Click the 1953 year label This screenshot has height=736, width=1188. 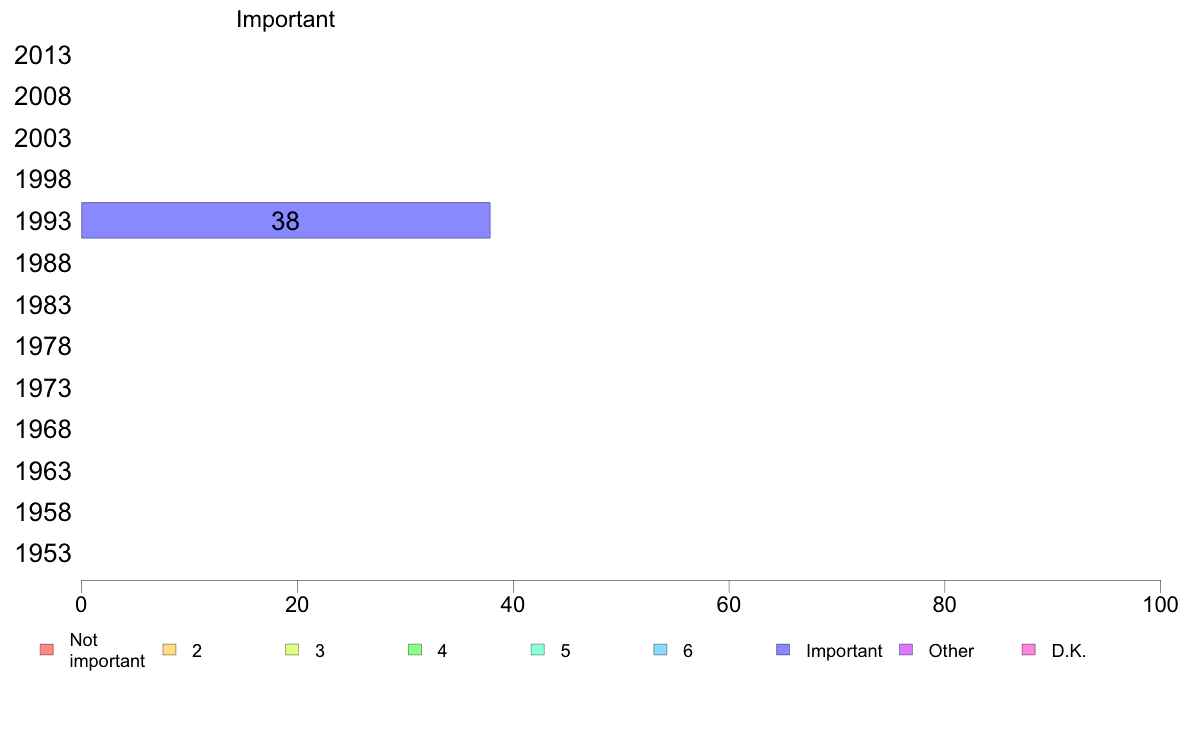pos(43,553)
